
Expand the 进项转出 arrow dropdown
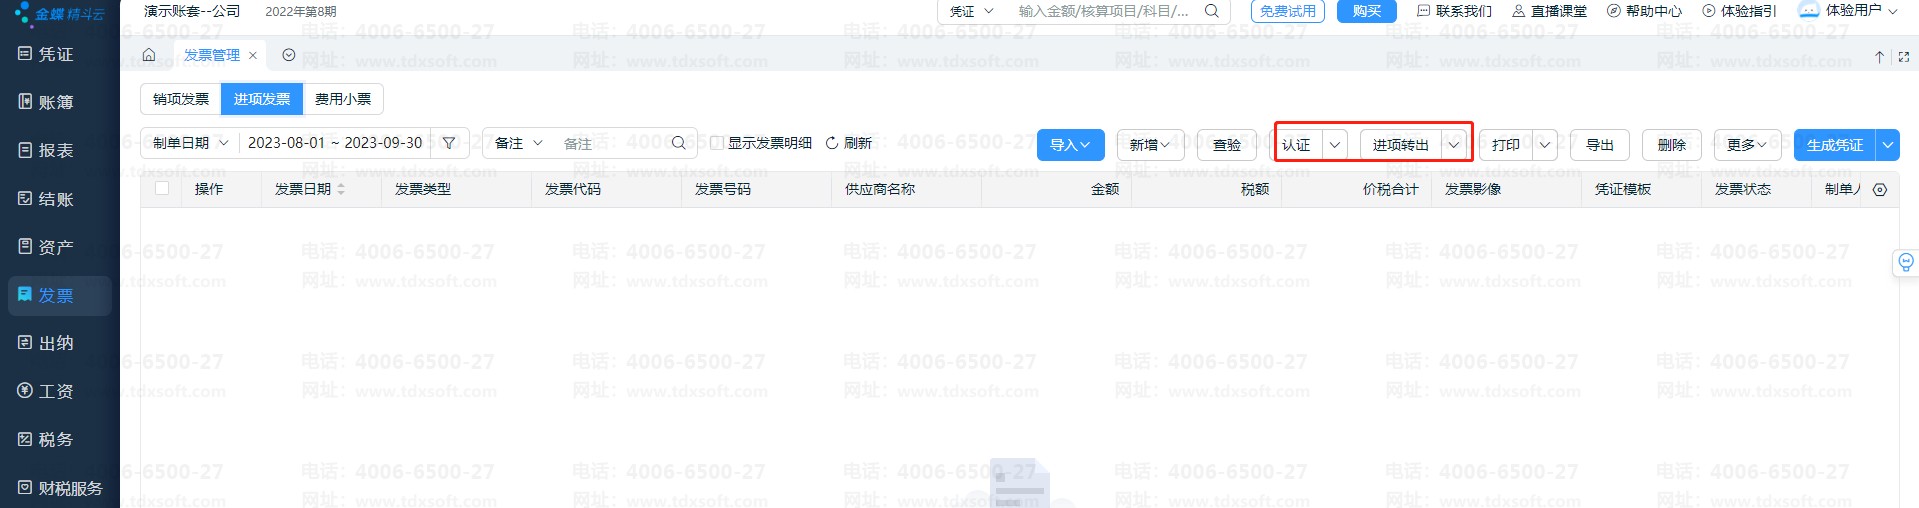[1454, 145]
